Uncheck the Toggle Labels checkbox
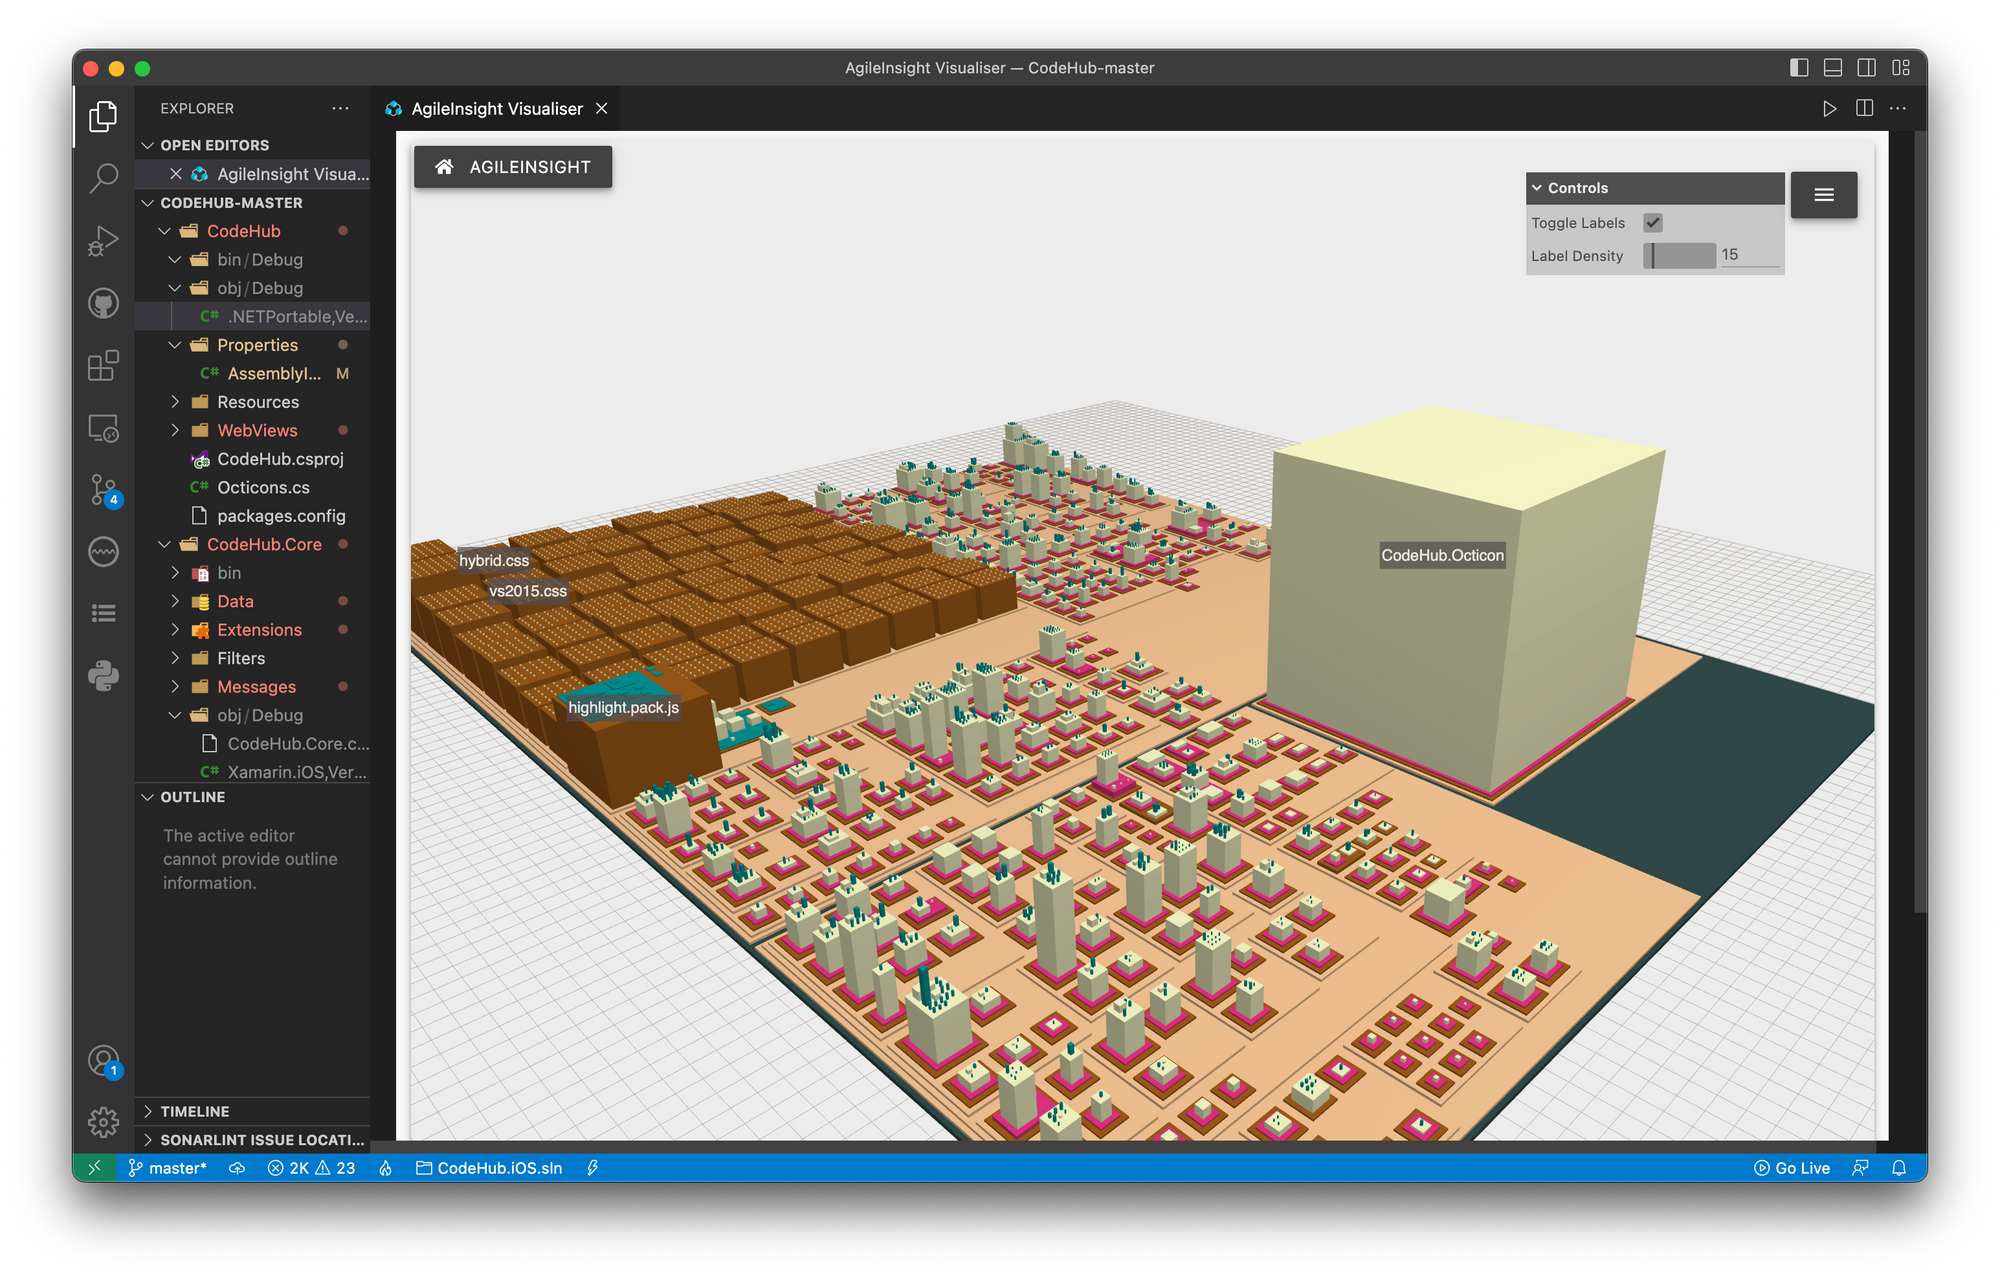 (x=1653, y=223)
